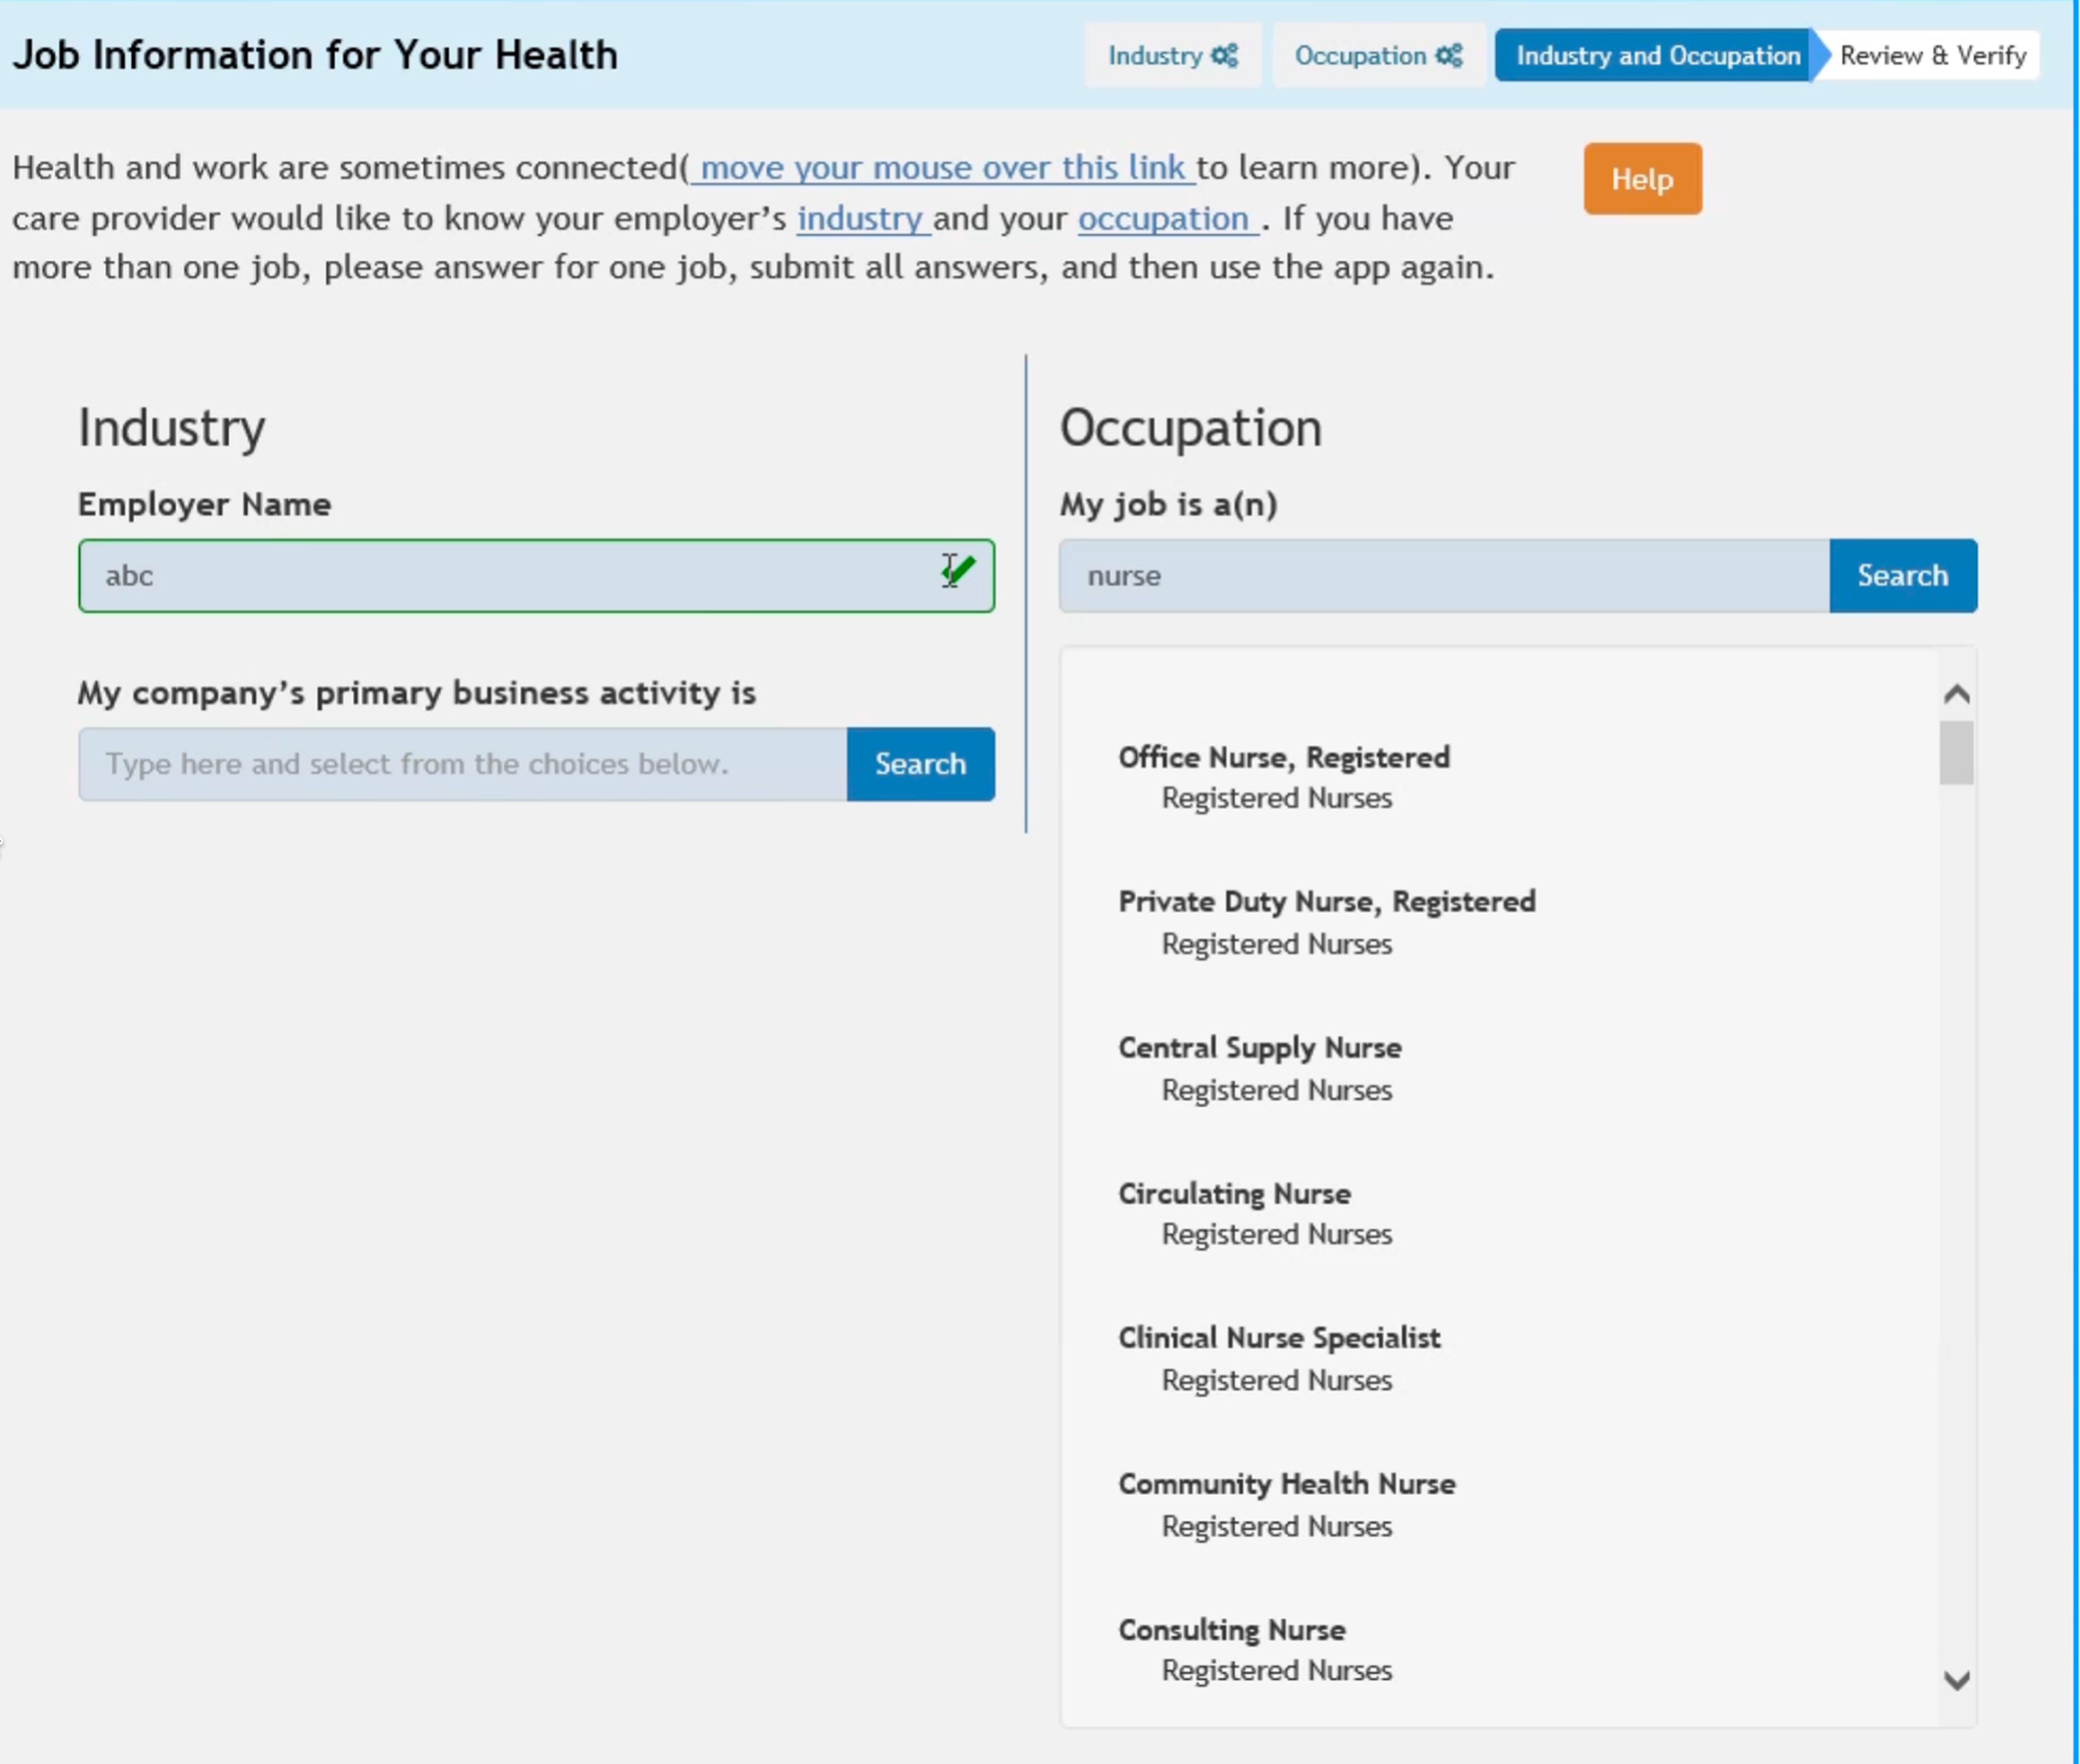The width and height of the screenshot is (2080, 1764).
Task: Choose Circulating Nurse occupation
Action: point(1234,1194)
